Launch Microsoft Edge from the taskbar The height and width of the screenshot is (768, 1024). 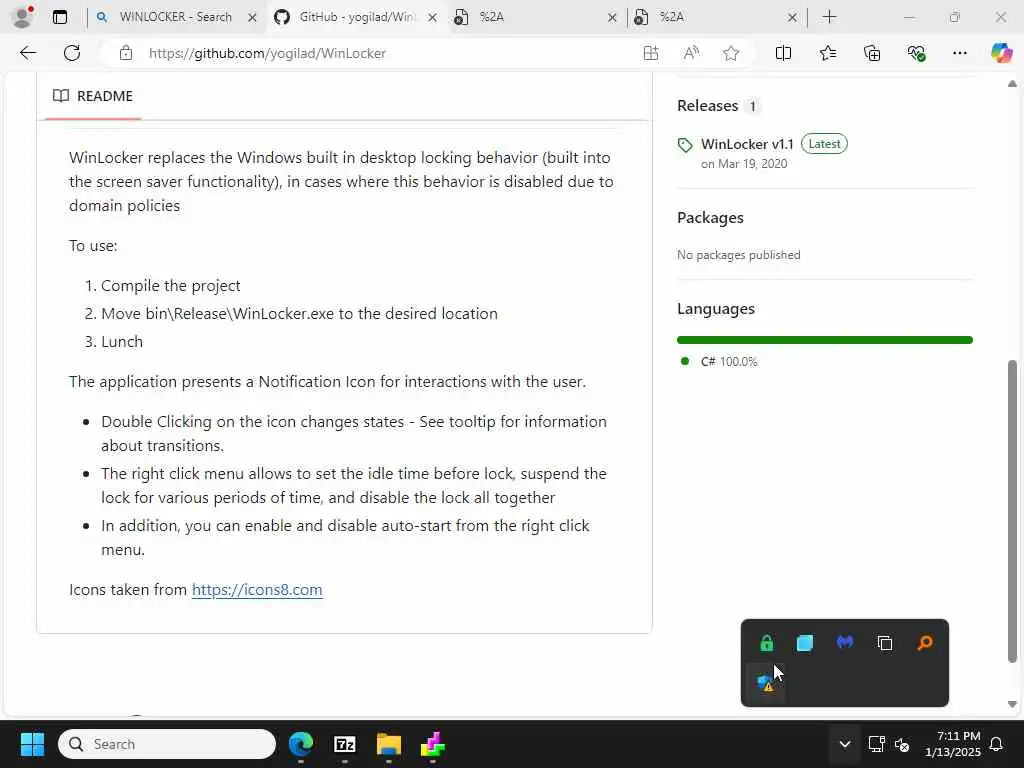click(x=301, y=744)
